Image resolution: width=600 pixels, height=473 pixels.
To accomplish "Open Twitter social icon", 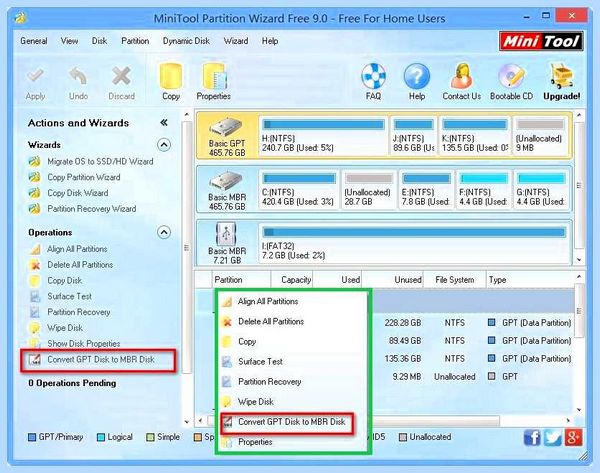I will 553,438.
